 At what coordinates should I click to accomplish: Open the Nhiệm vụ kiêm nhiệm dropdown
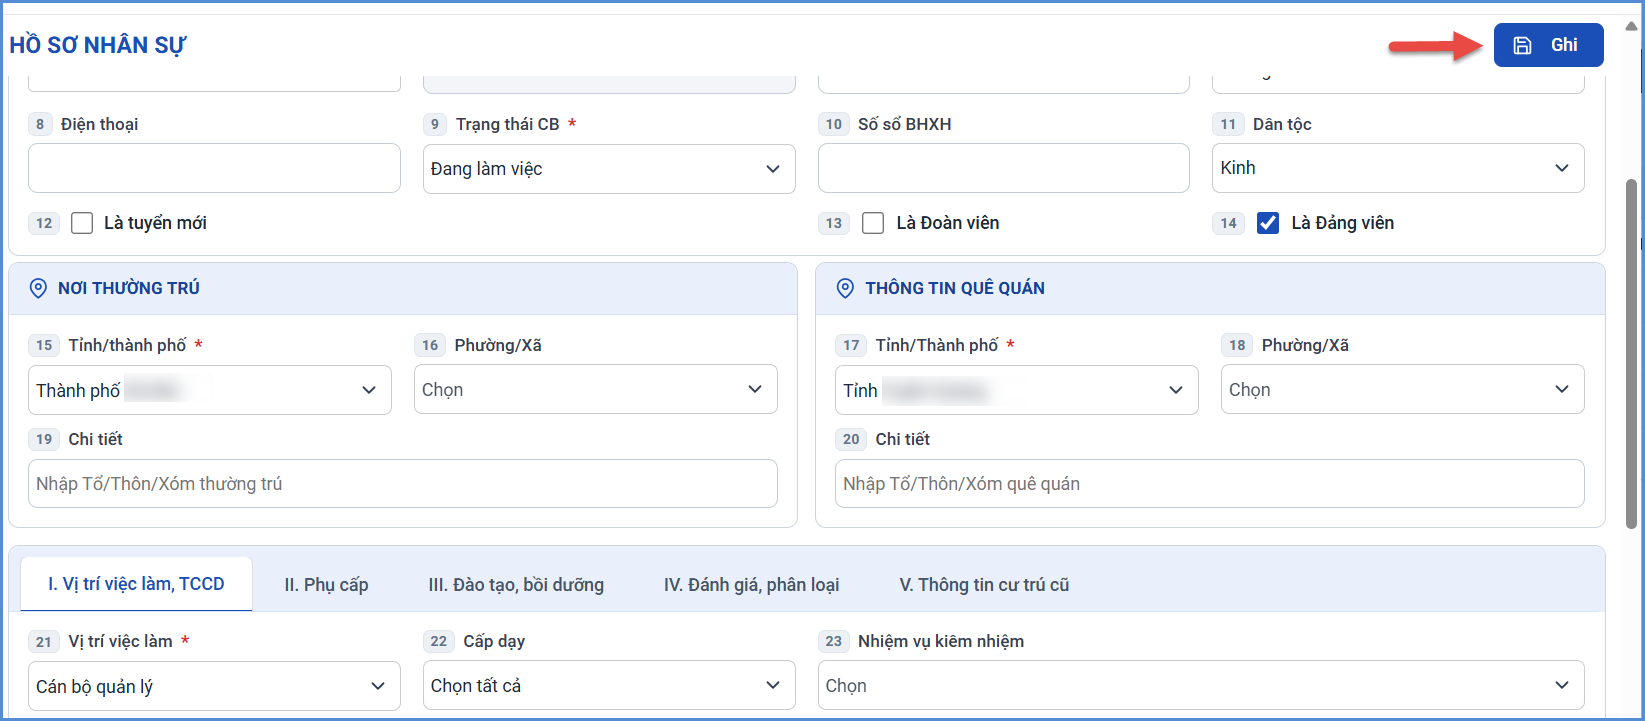1201,685
